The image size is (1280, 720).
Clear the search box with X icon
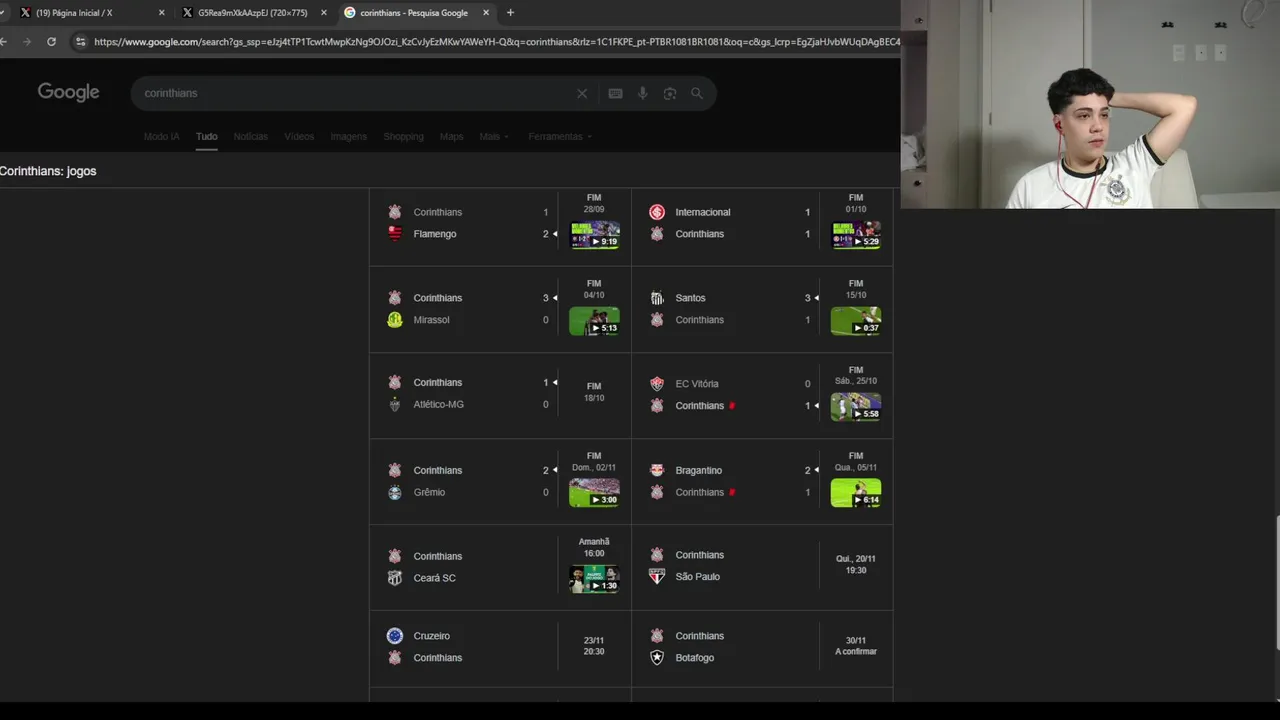582,93
